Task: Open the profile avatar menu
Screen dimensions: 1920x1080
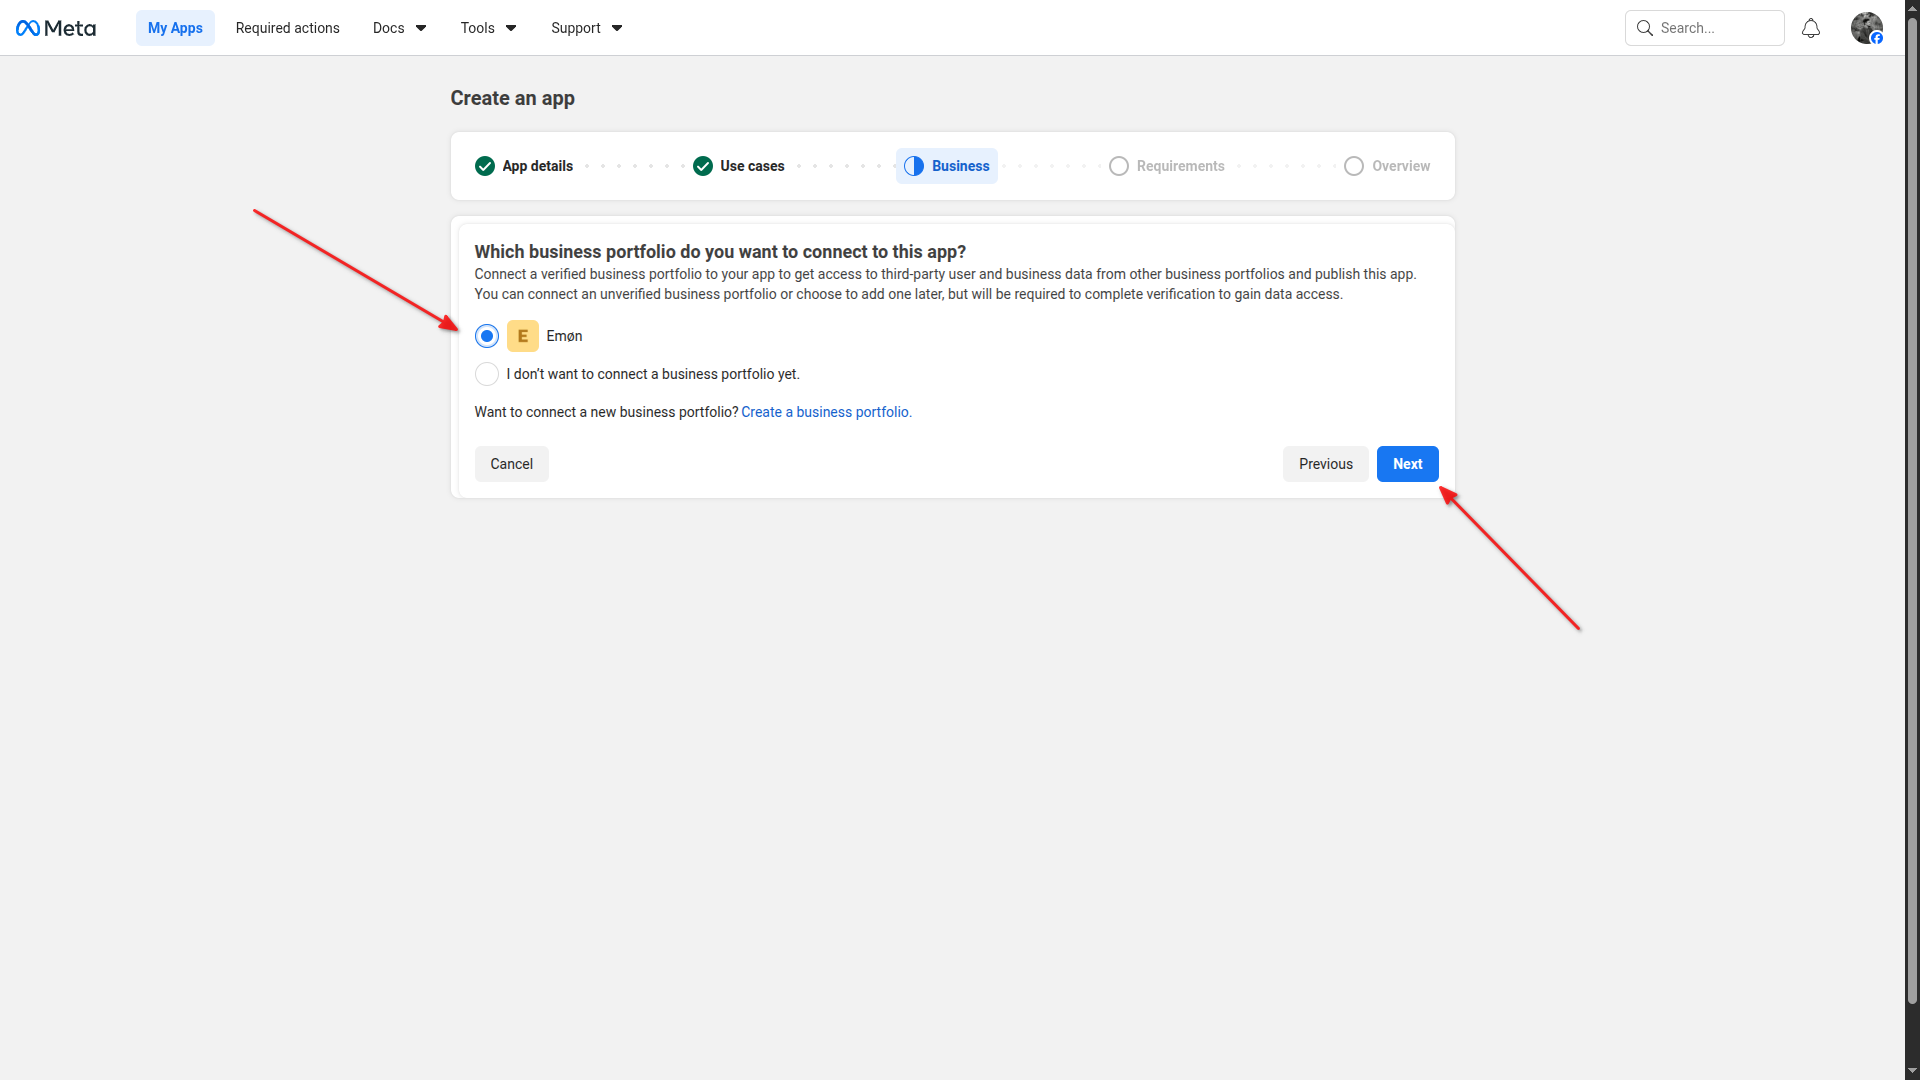Action: [1866, 28]
